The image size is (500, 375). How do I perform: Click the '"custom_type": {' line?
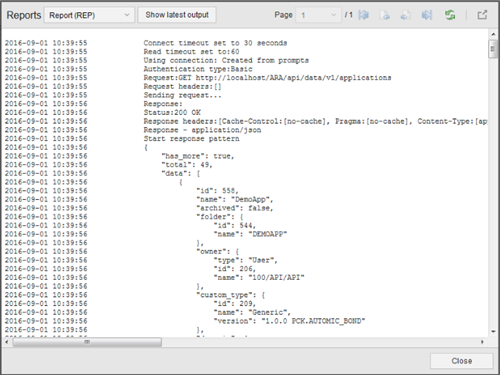(x=231, y=295)
